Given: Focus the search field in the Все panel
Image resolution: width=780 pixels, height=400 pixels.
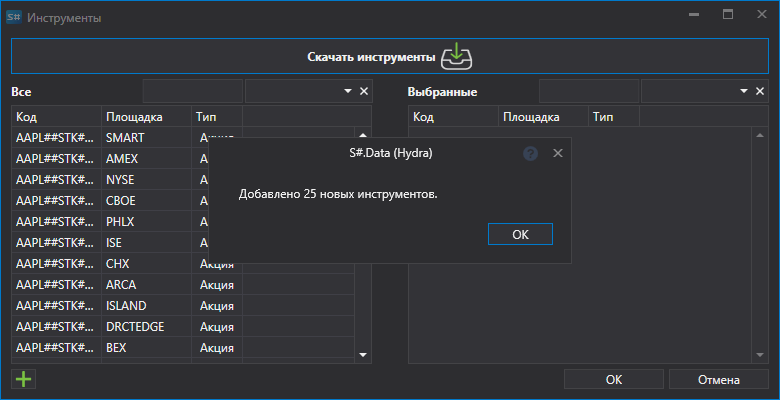Looking at the screenshot, I should pos(193,91).
